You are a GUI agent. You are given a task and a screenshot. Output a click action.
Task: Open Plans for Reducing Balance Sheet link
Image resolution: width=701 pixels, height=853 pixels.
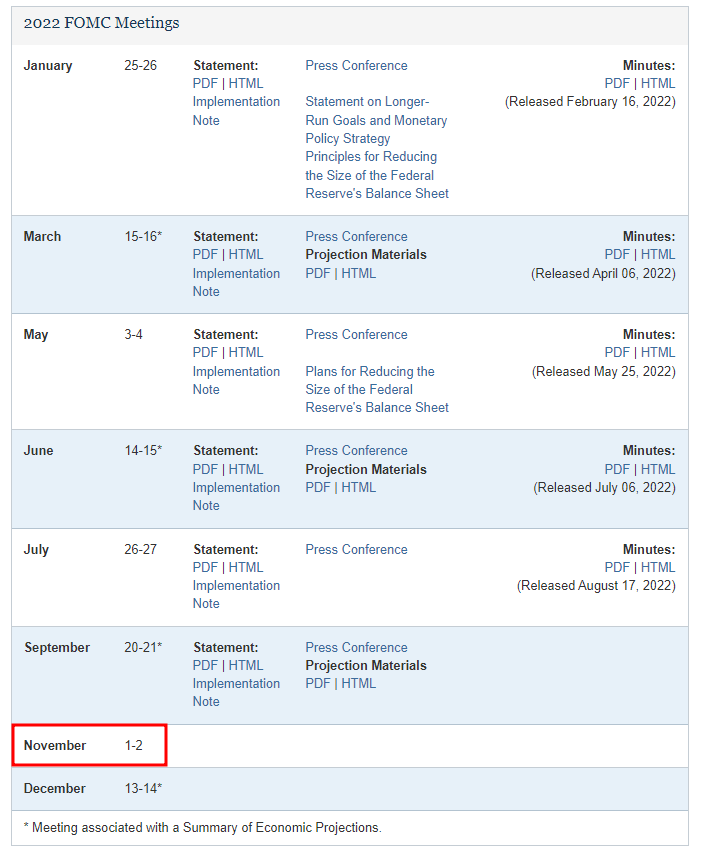[376, 389]
